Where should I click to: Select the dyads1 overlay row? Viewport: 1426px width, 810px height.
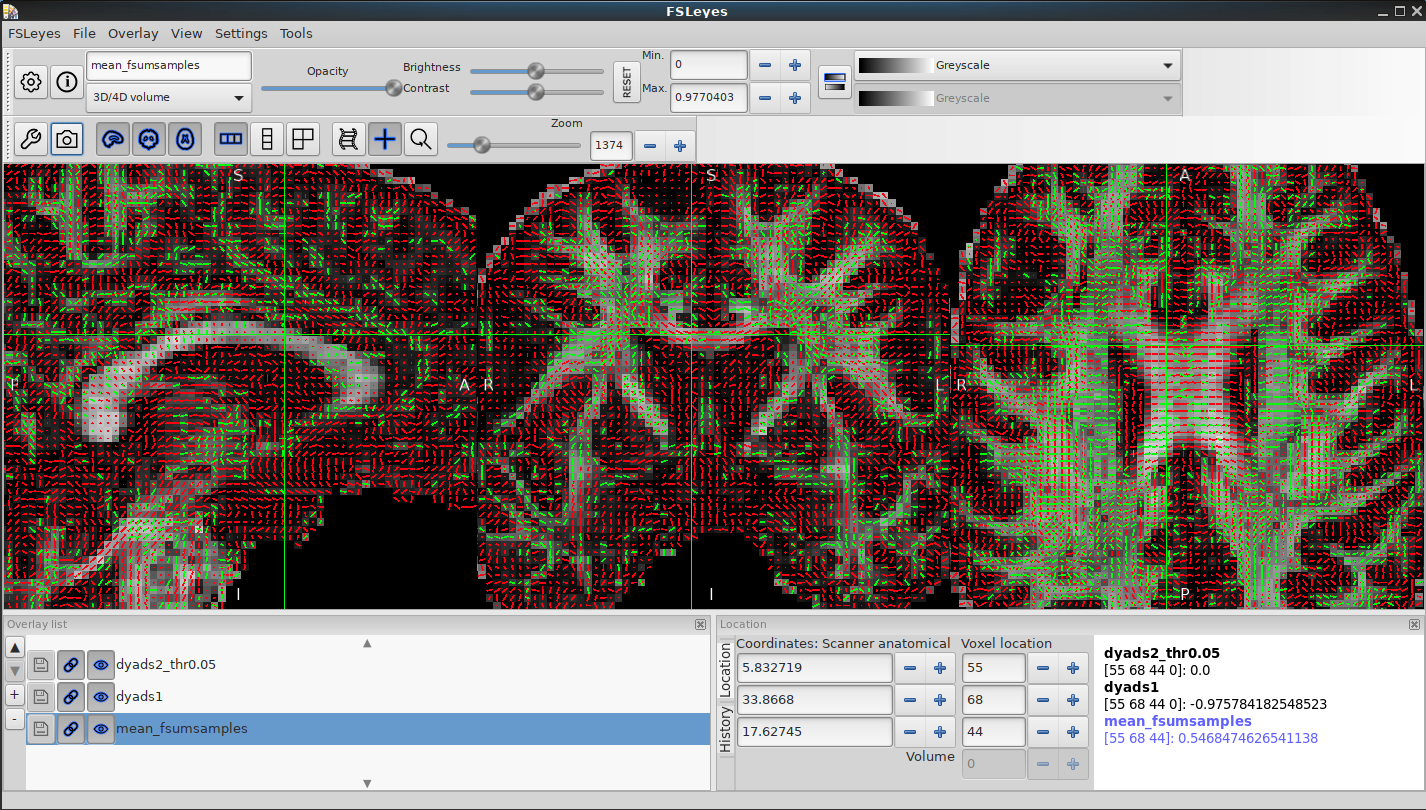(x=368, y=697)
